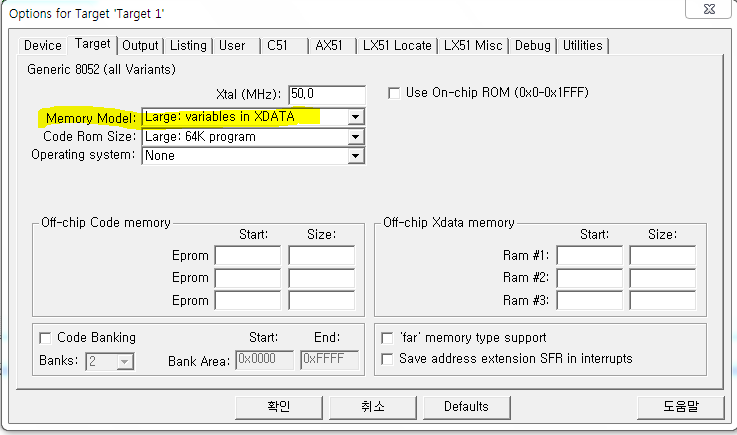Viewport: 737px width, 435px height.
Task: Click the Defaults button
Action: click(x=467, y=407)
